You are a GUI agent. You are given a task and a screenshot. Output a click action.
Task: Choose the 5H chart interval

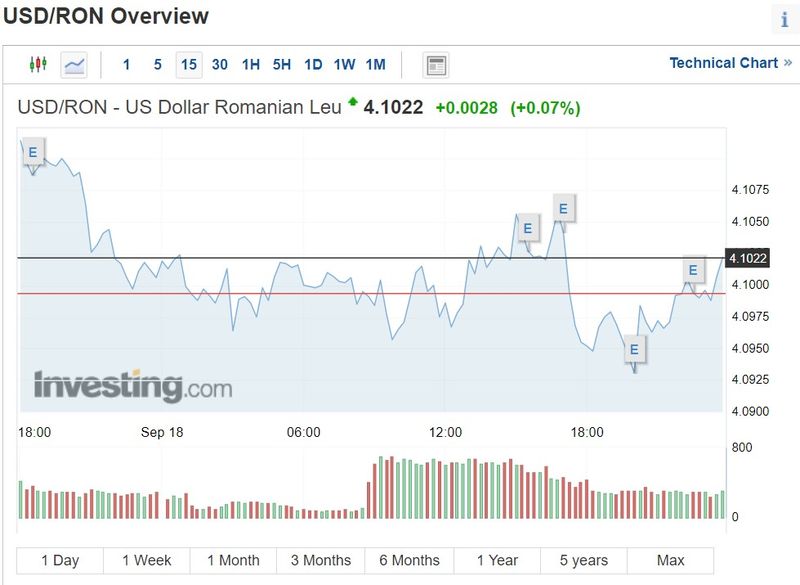click(x=282, y=65)
